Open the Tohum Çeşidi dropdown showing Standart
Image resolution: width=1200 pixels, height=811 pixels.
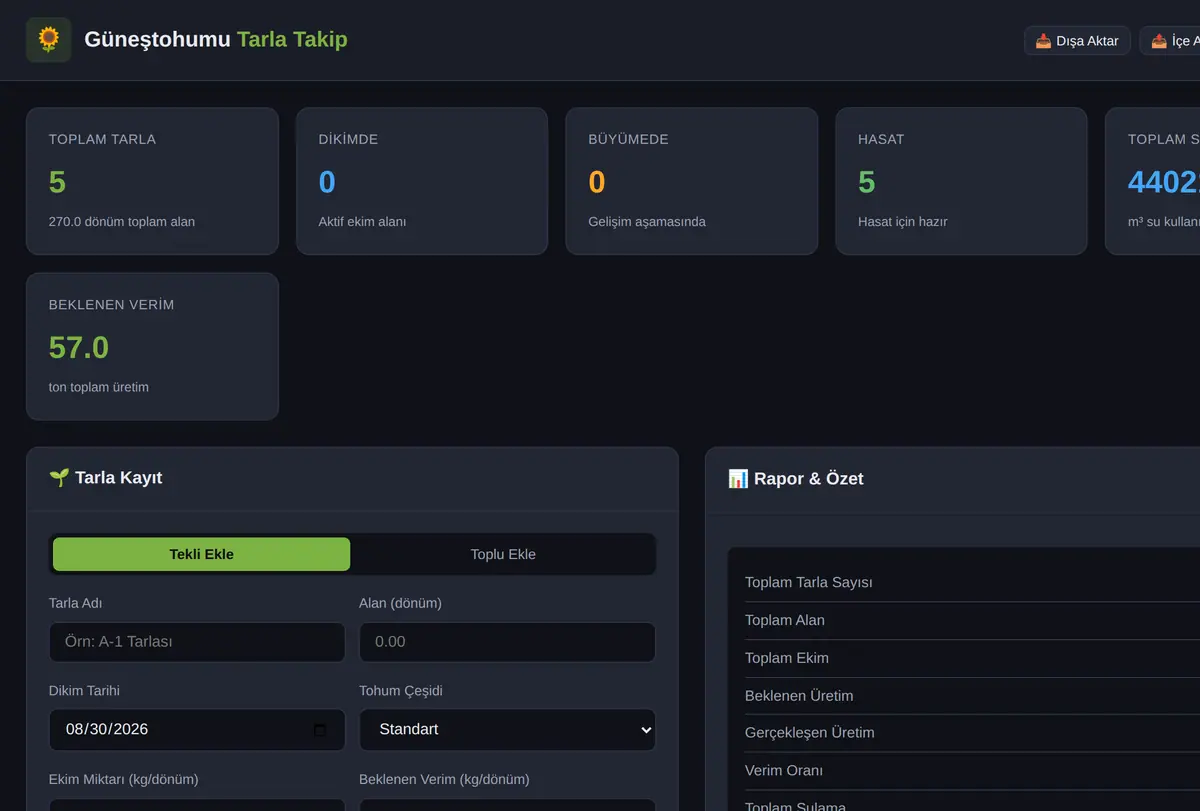pyautogui.click(x=507, y=730)
